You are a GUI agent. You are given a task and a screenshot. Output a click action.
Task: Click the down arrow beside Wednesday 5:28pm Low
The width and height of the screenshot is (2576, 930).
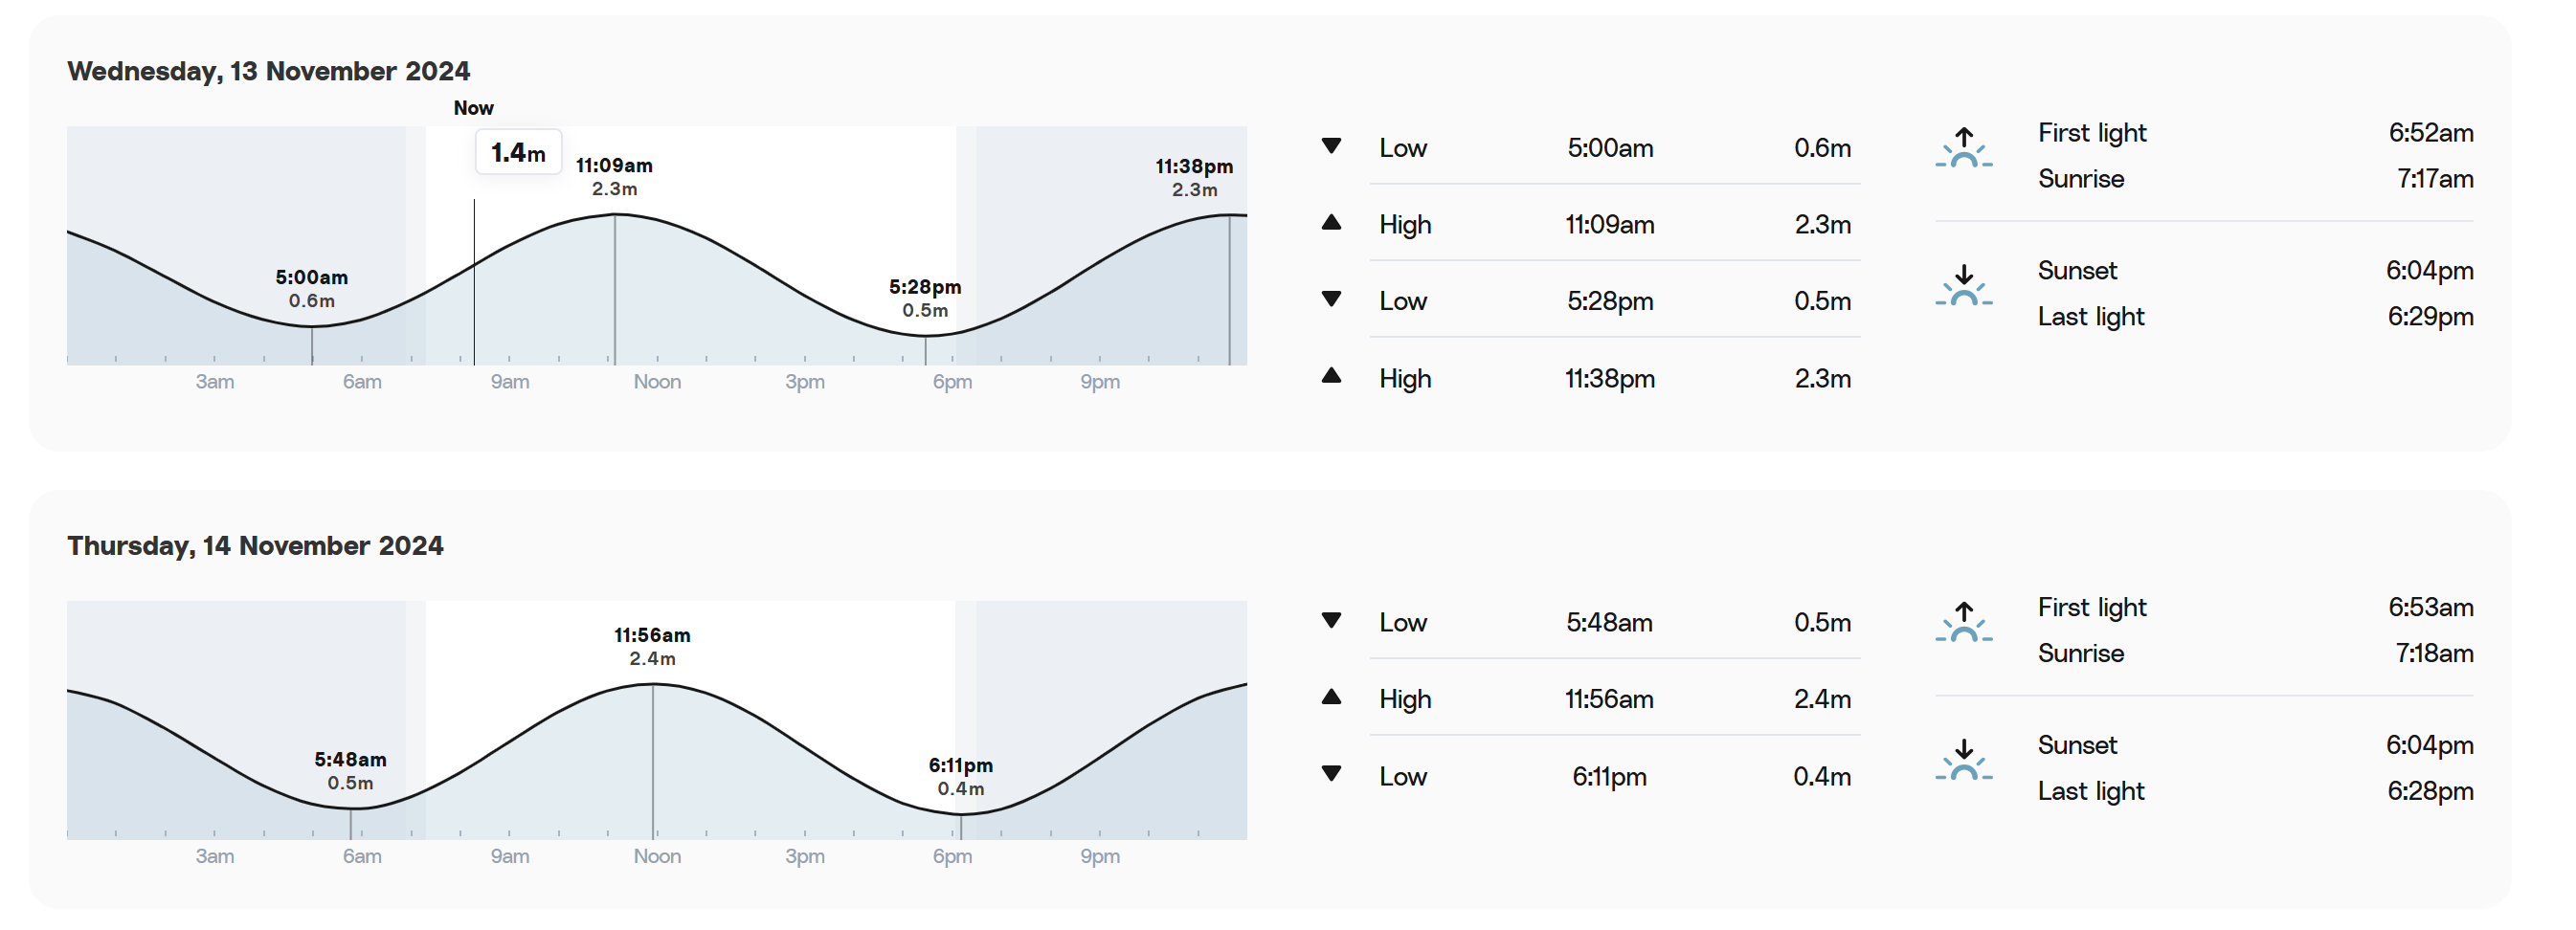(1331, 299)
